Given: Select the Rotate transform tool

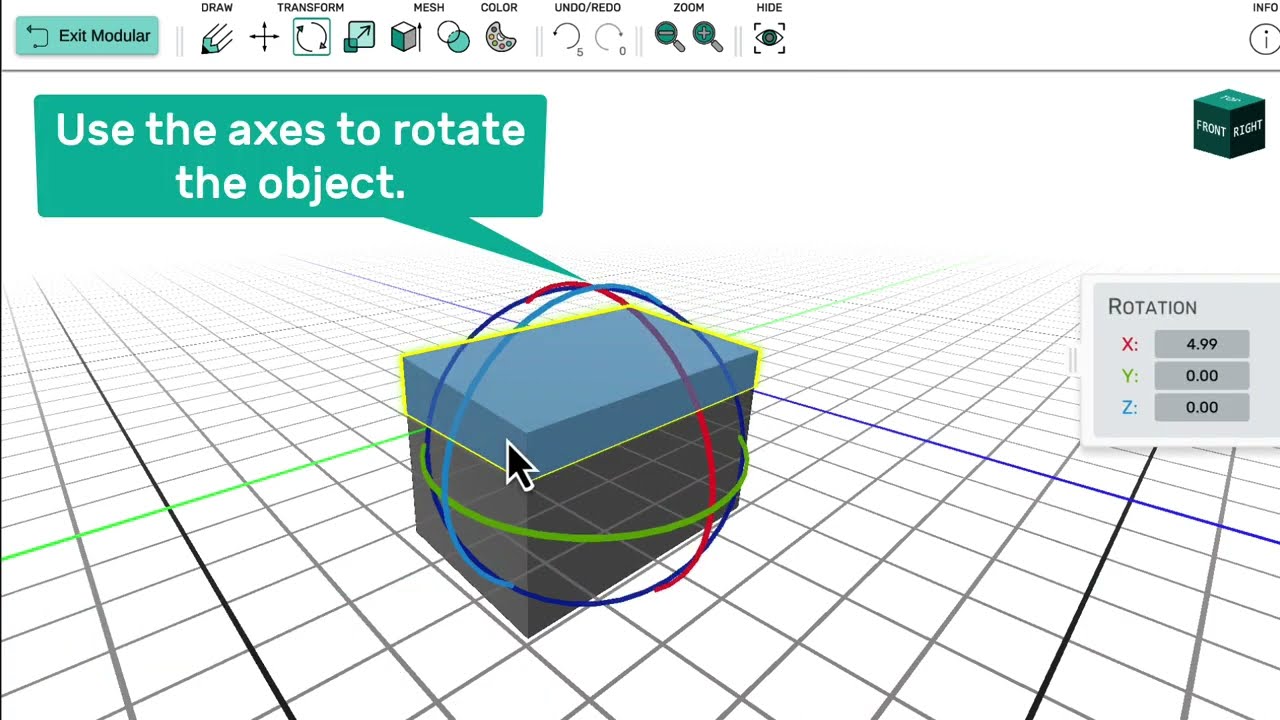Looking at the screenshot, I should [312, 38].
